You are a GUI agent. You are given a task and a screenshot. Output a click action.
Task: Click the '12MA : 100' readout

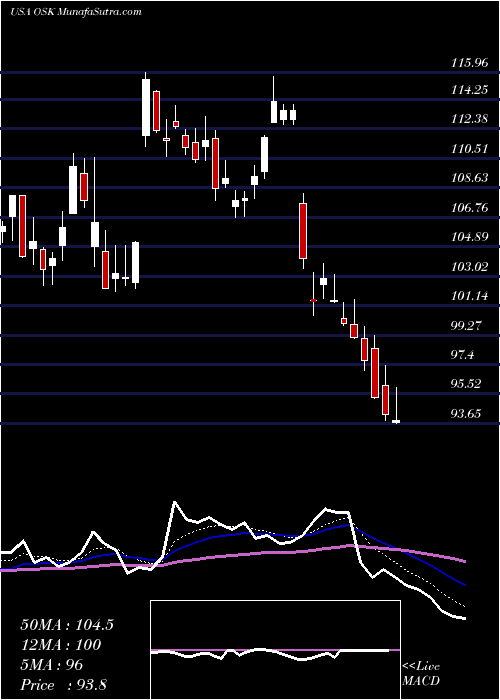pos(61,645)
